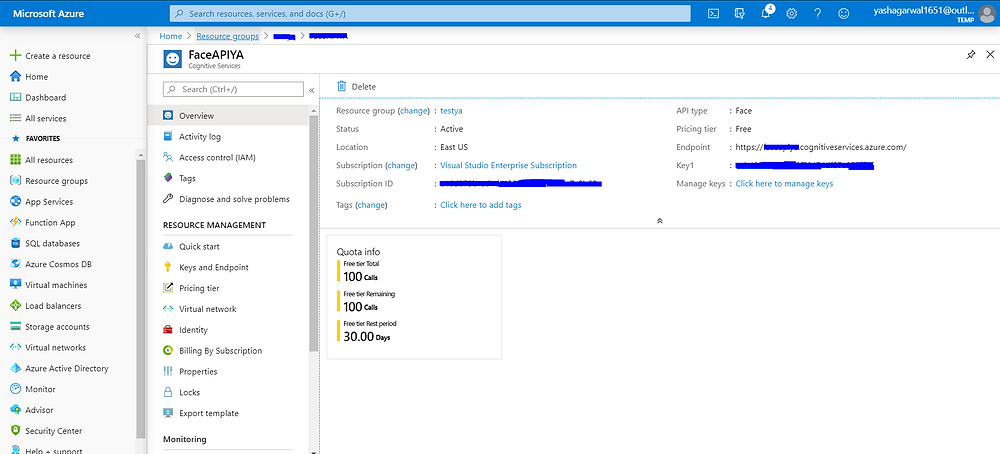Collapse the resource menu chevron
1000x454 pixels.
(x=312, y=91)
